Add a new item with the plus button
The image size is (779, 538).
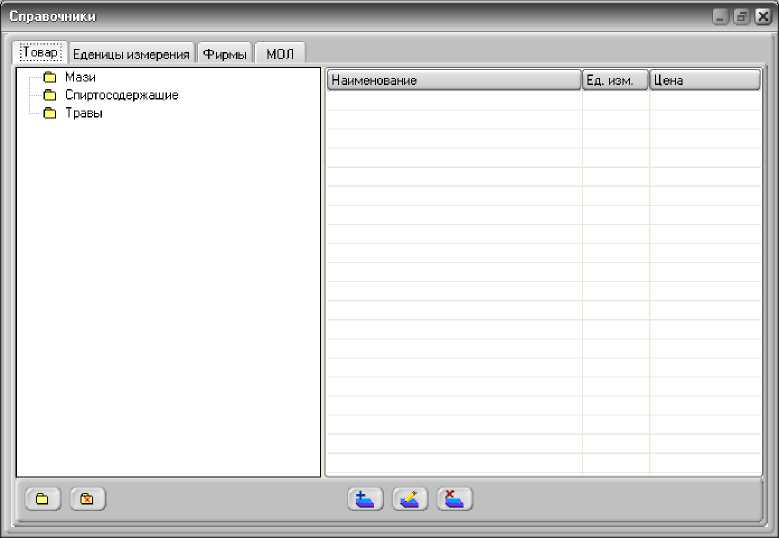(x=365, y=499)
